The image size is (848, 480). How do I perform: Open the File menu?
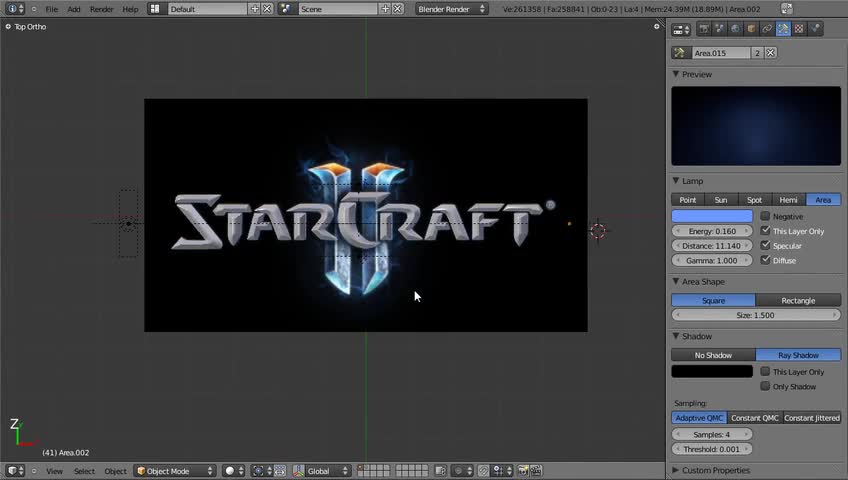(51, 9)
